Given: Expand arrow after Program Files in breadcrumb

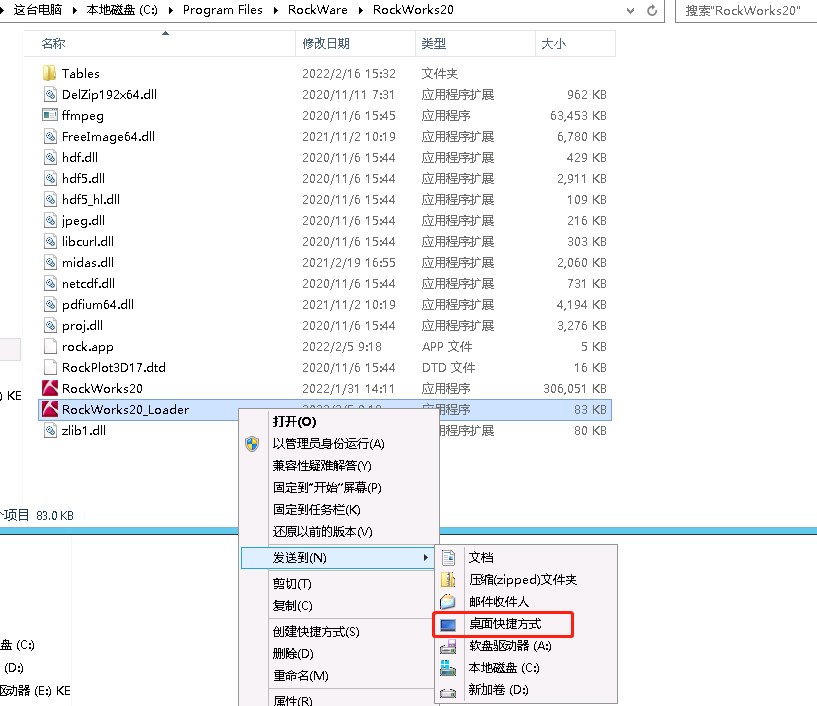Looking at the screenshot, I should [276, 10].
